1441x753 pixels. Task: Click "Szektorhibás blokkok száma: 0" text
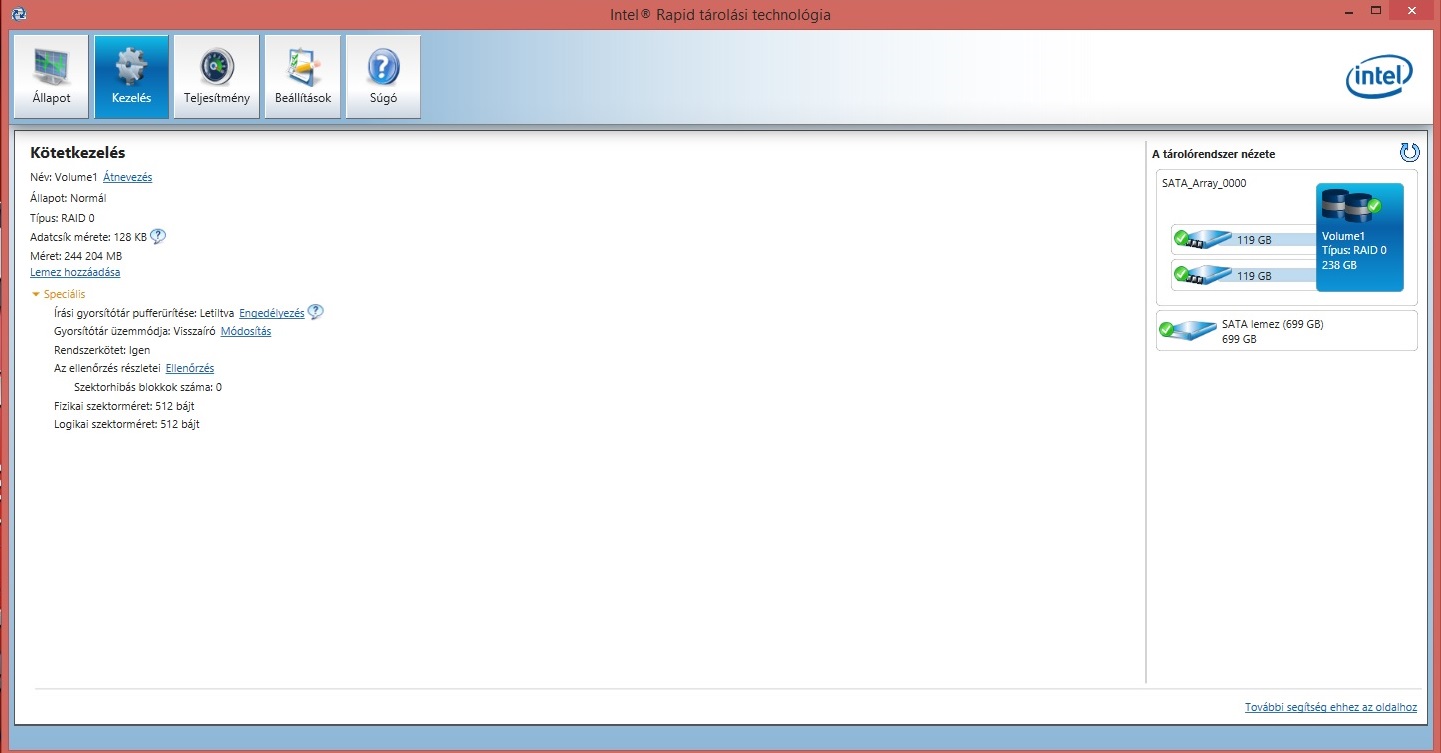(148, 387)
